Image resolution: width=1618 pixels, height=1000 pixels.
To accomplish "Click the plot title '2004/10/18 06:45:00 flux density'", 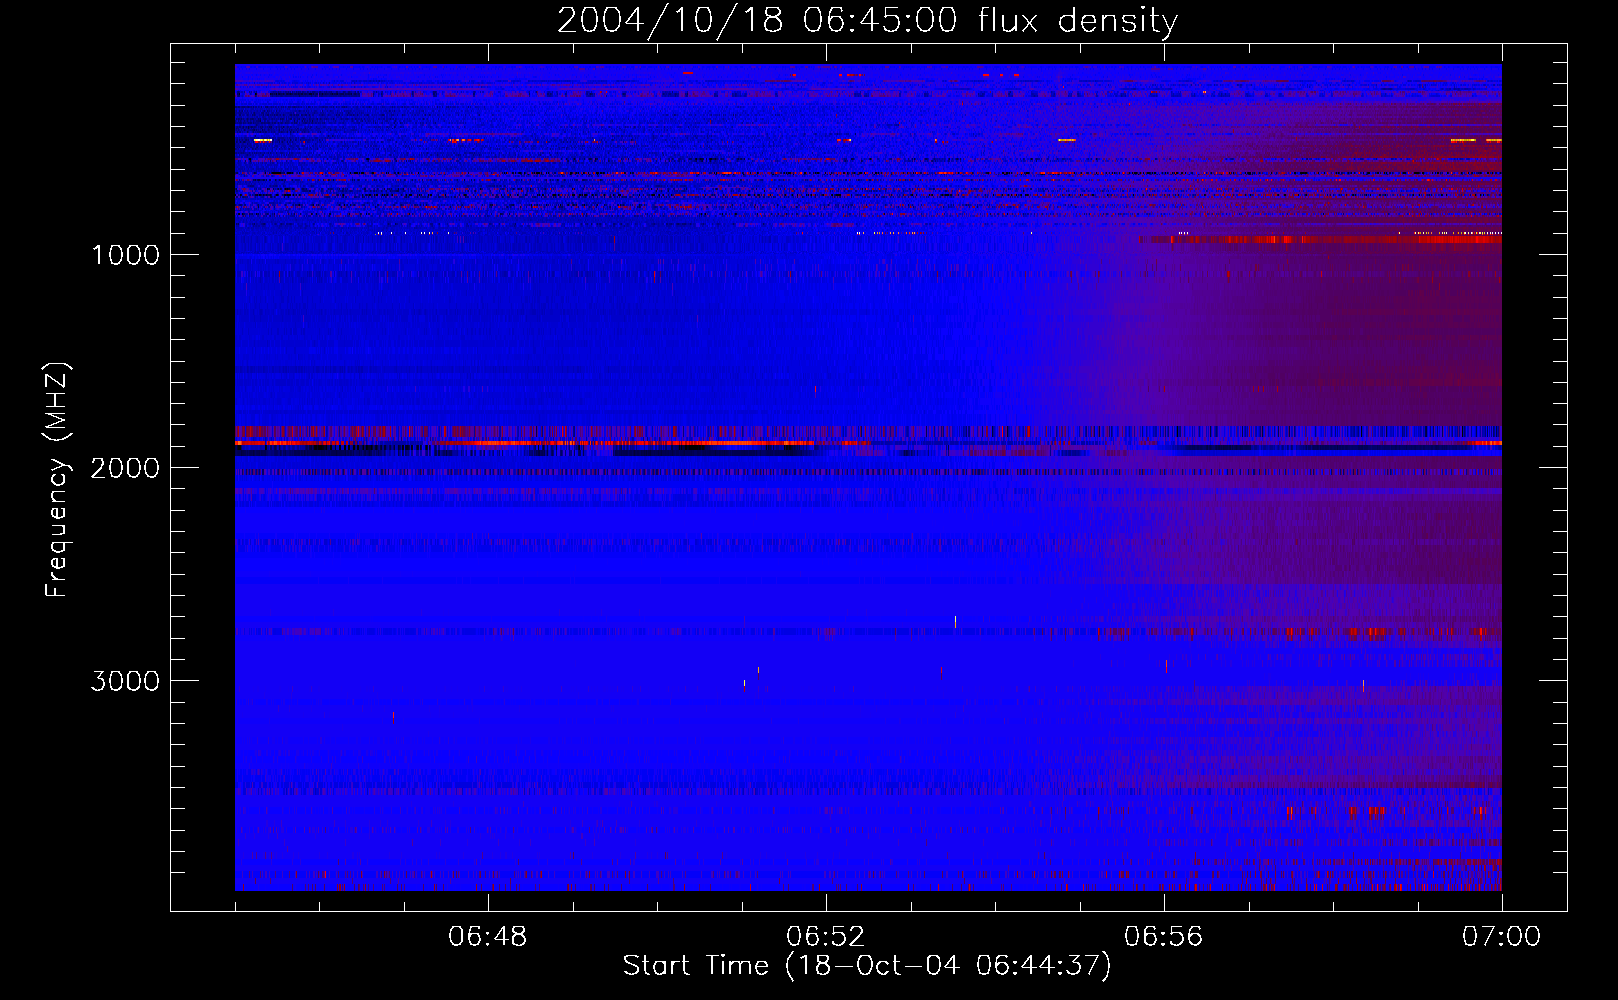I will (867, 21).
